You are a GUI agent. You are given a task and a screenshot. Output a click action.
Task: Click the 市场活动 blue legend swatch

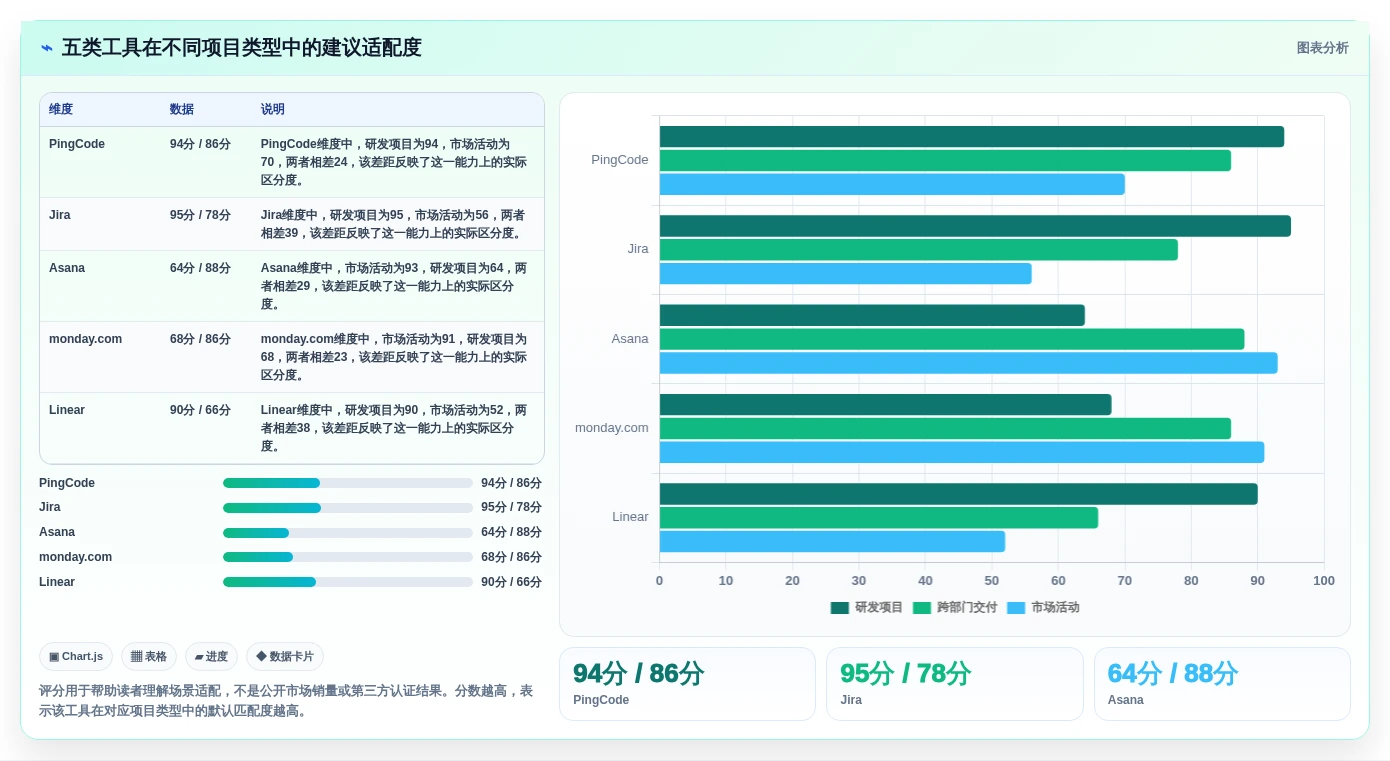click(x=1016, y=607)
